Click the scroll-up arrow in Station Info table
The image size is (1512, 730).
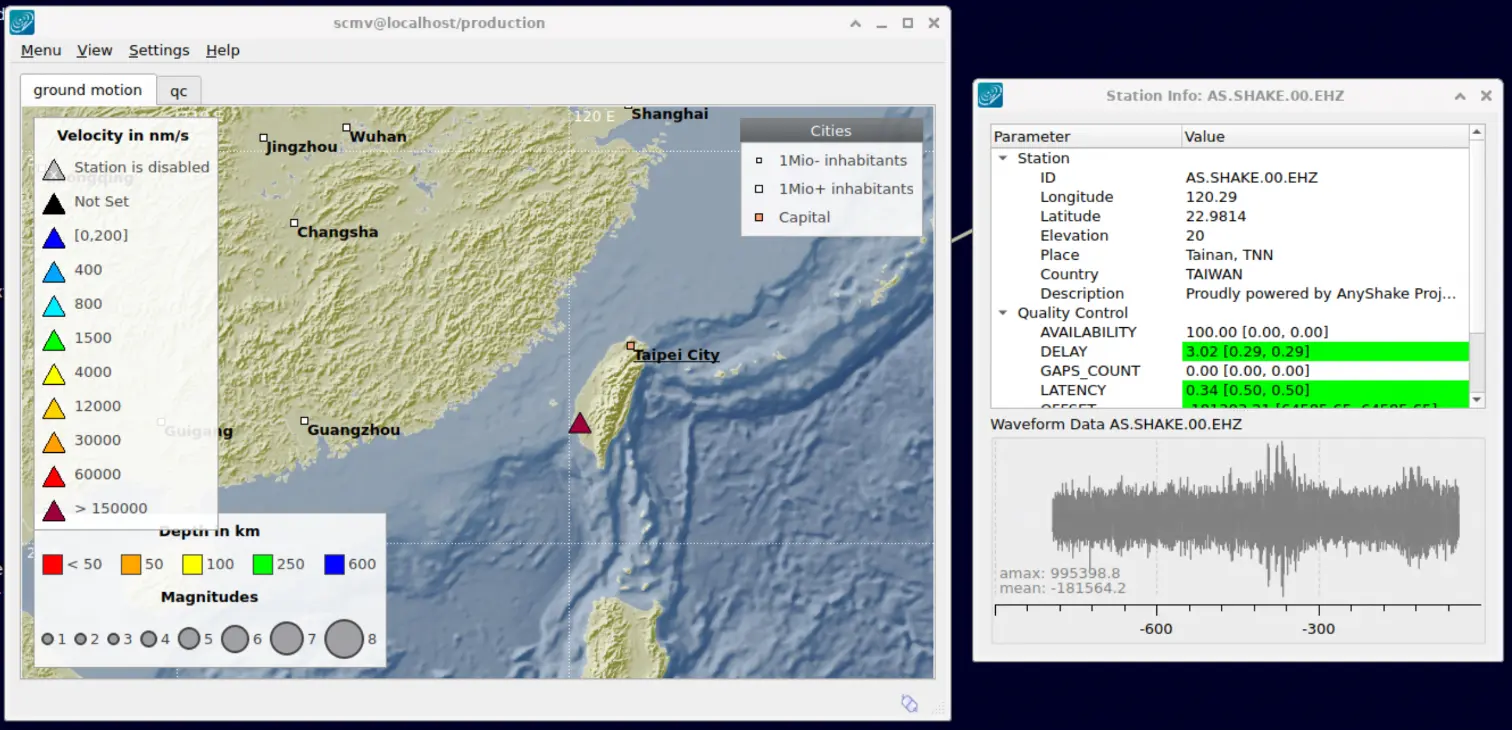click(1477, 134)
